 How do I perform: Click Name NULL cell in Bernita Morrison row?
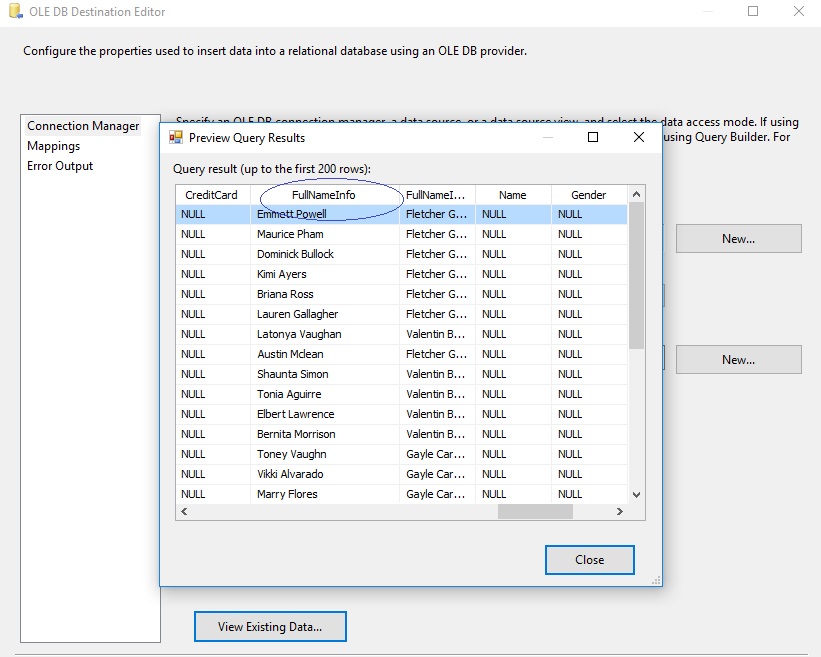pyautogui.click(x=513, y=434)
